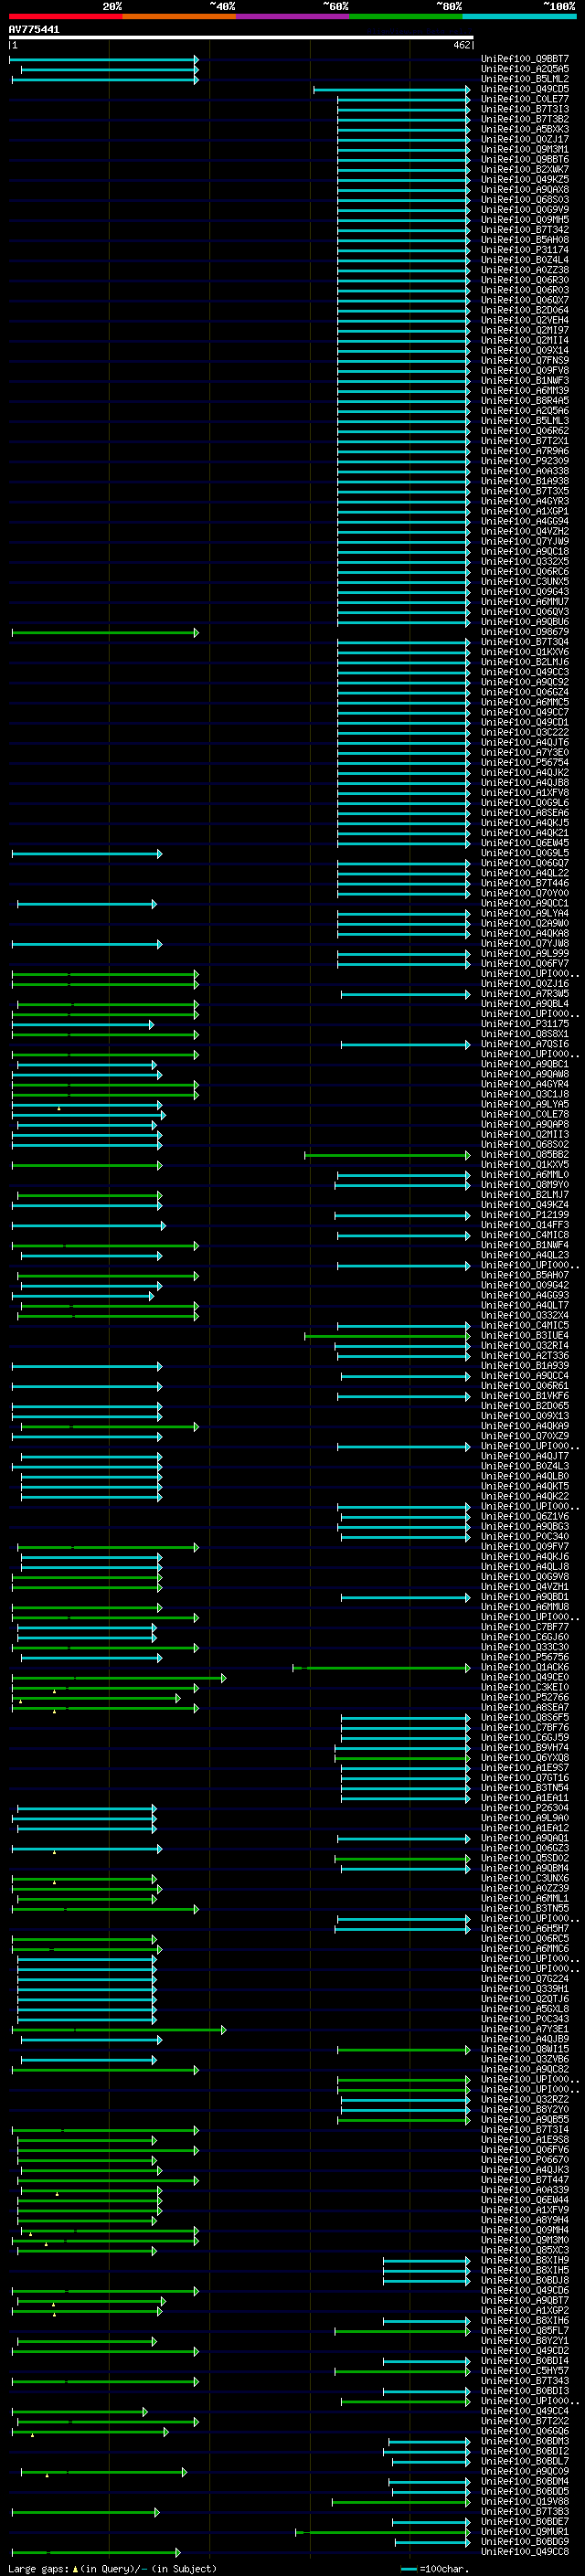This screenshot has height=2576, width=585.
Task: Open hit UniRef100_B7T3I3
Action: click(524, 109)
